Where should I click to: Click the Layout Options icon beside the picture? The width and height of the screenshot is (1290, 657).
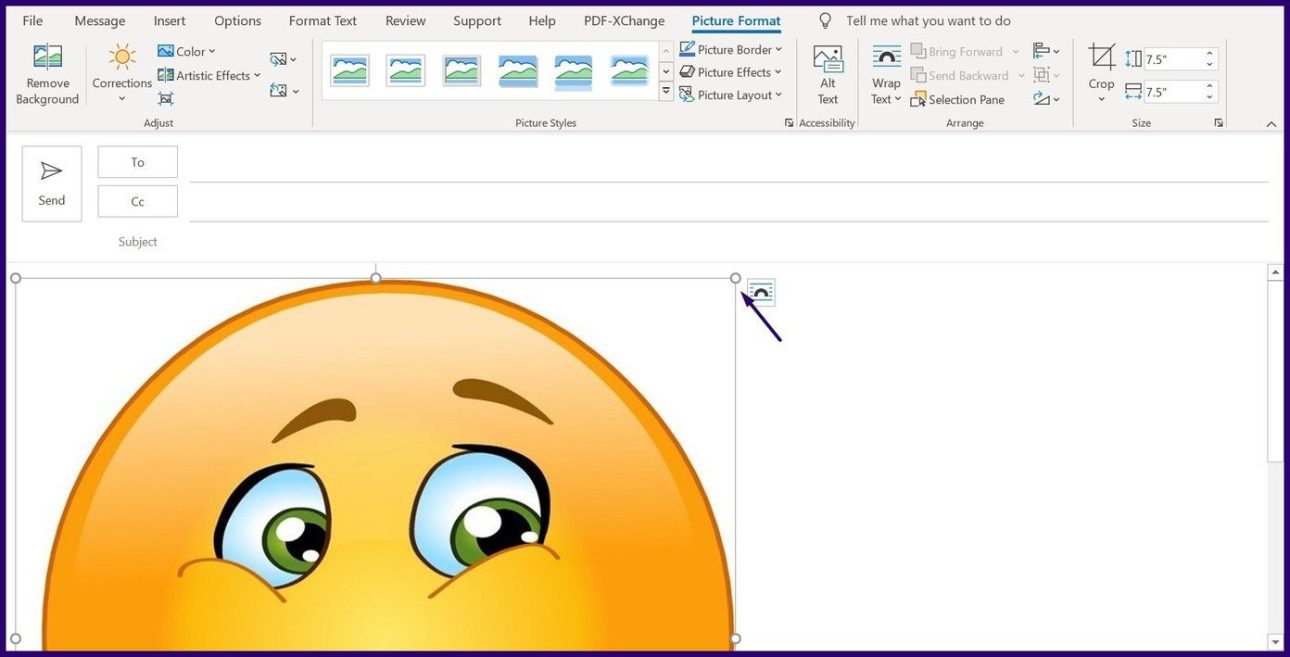[x=761, y=292]
